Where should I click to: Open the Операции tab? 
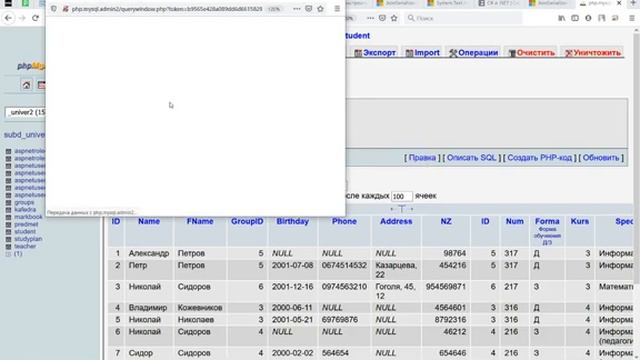pyautogui.click(x=473, y=53)
